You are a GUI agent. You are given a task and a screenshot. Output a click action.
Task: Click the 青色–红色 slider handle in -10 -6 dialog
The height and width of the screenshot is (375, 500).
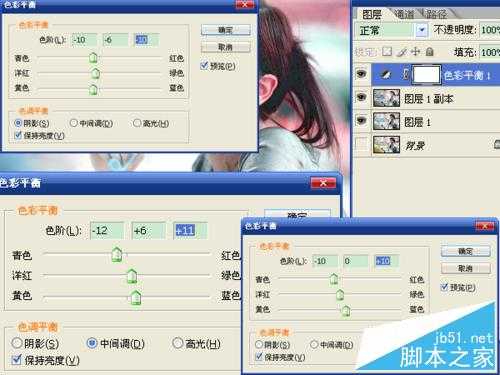point(93,58)
